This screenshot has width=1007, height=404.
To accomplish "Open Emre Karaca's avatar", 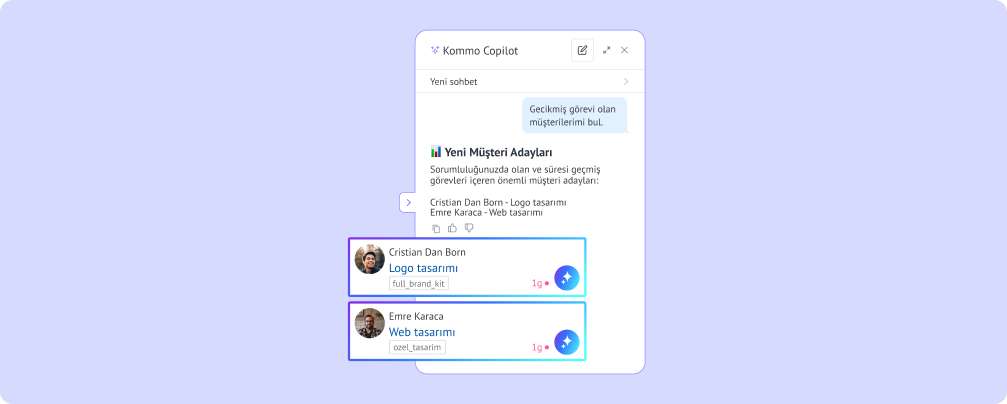I will tap(369, 324).
